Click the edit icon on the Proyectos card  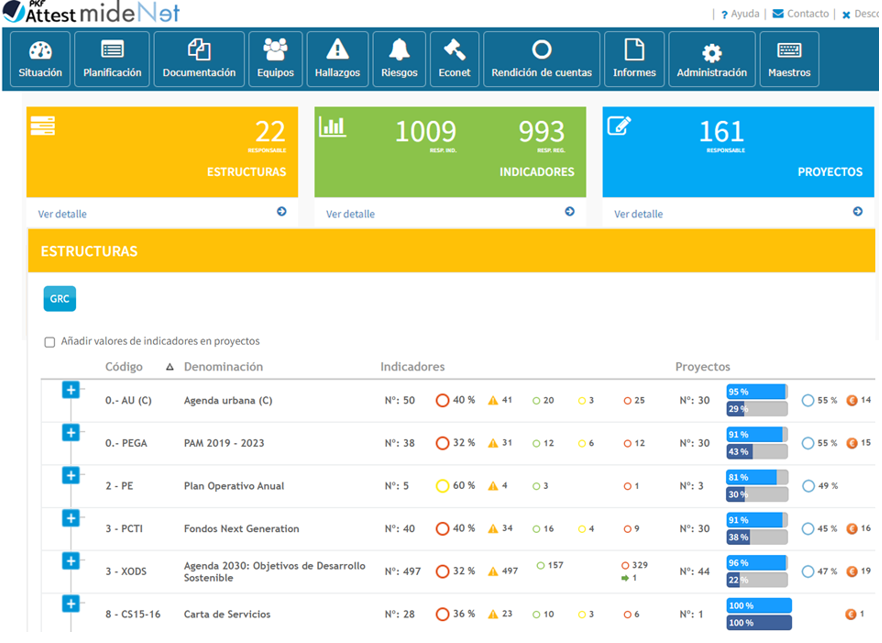(619, 125)
